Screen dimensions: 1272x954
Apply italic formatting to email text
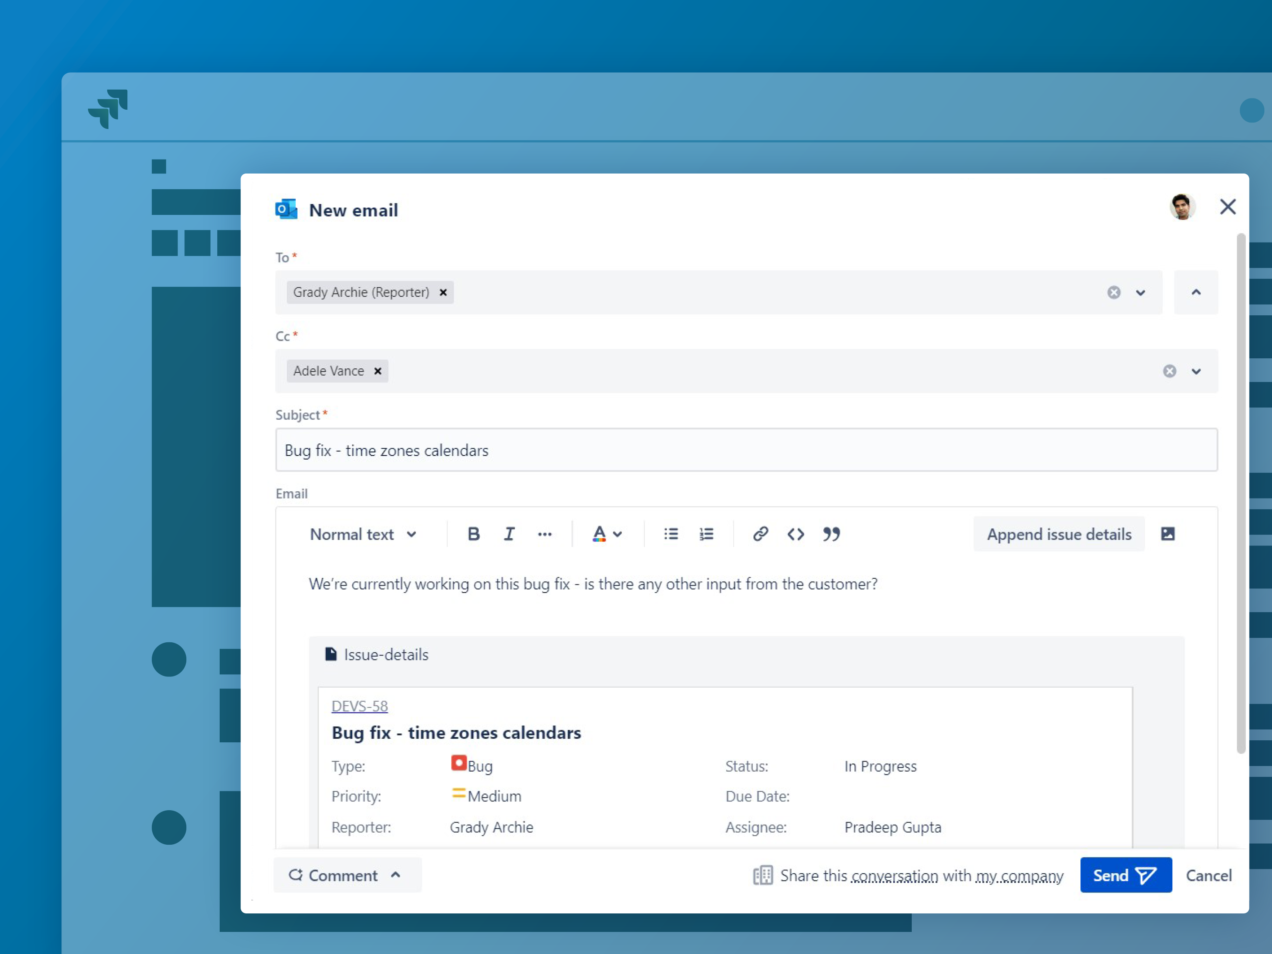[x=509, y=534]
